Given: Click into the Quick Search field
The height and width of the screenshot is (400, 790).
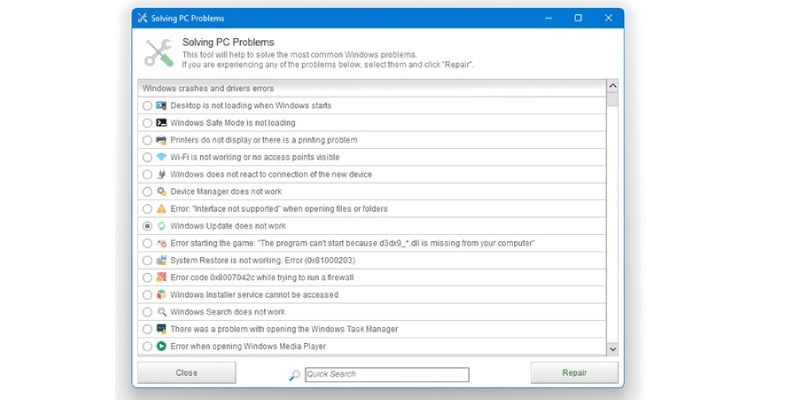Looking at the screenshot, I should click(386, 375).
